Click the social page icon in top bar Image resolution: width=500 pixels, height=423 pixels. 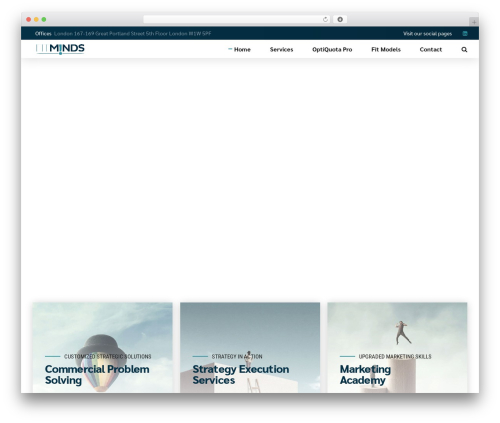click(x=465, y=33)
